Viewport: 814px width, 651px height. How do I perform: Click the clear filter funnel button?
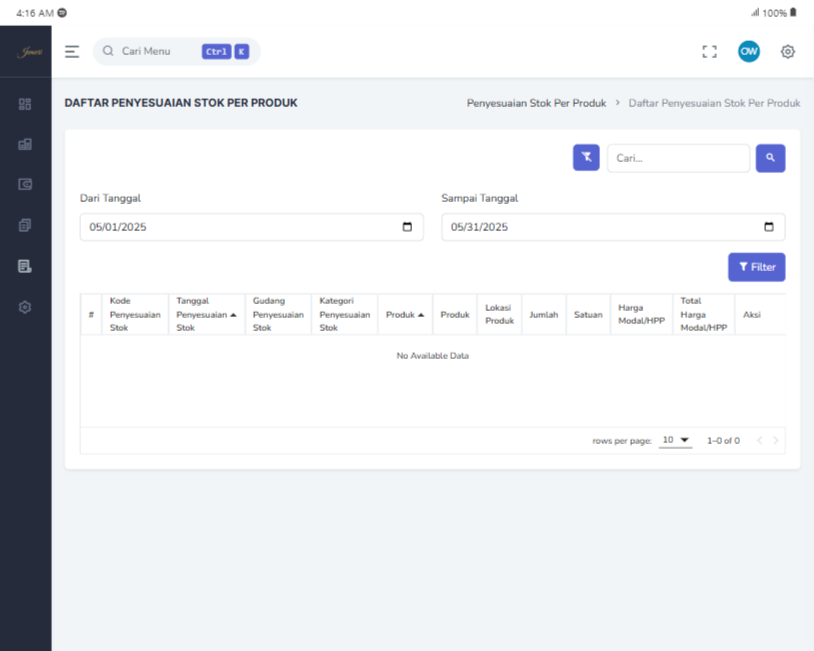[586, 158]
